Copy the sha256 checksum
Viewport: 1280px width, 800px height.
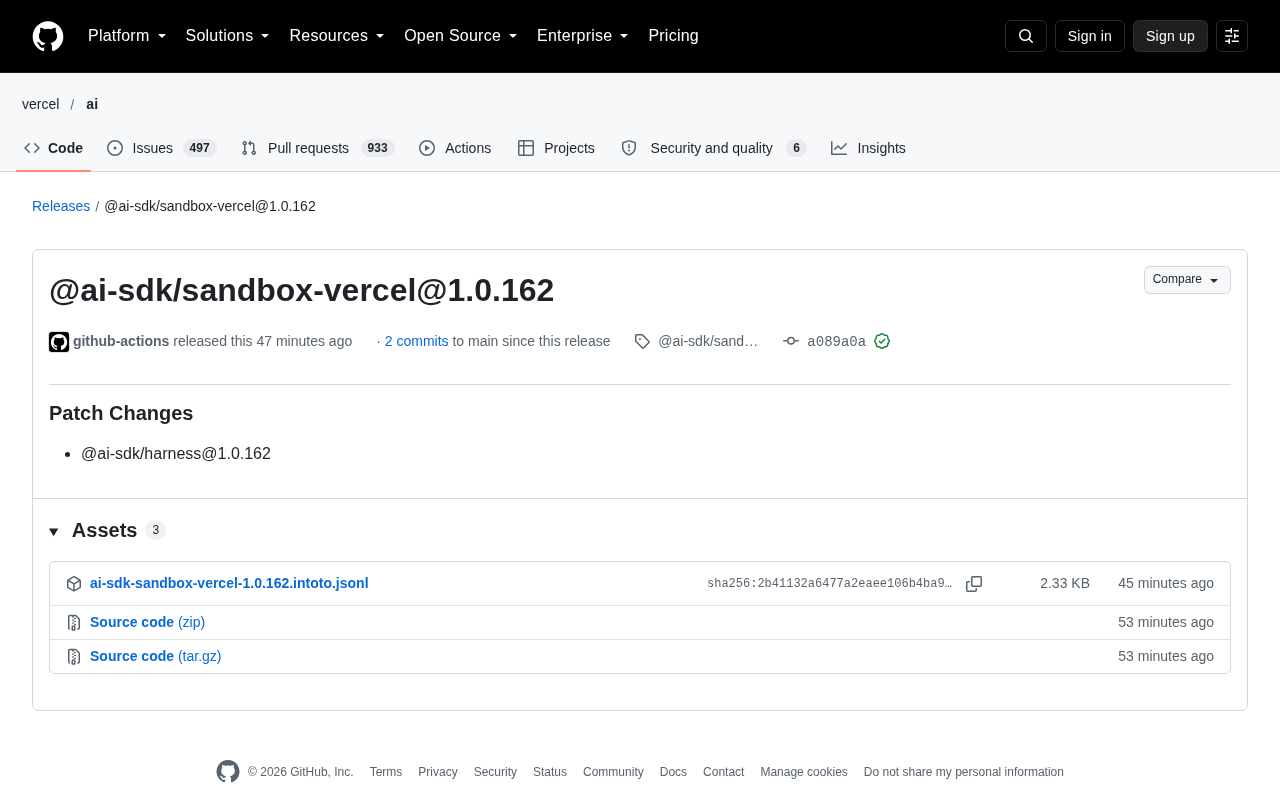click(974, 584)
